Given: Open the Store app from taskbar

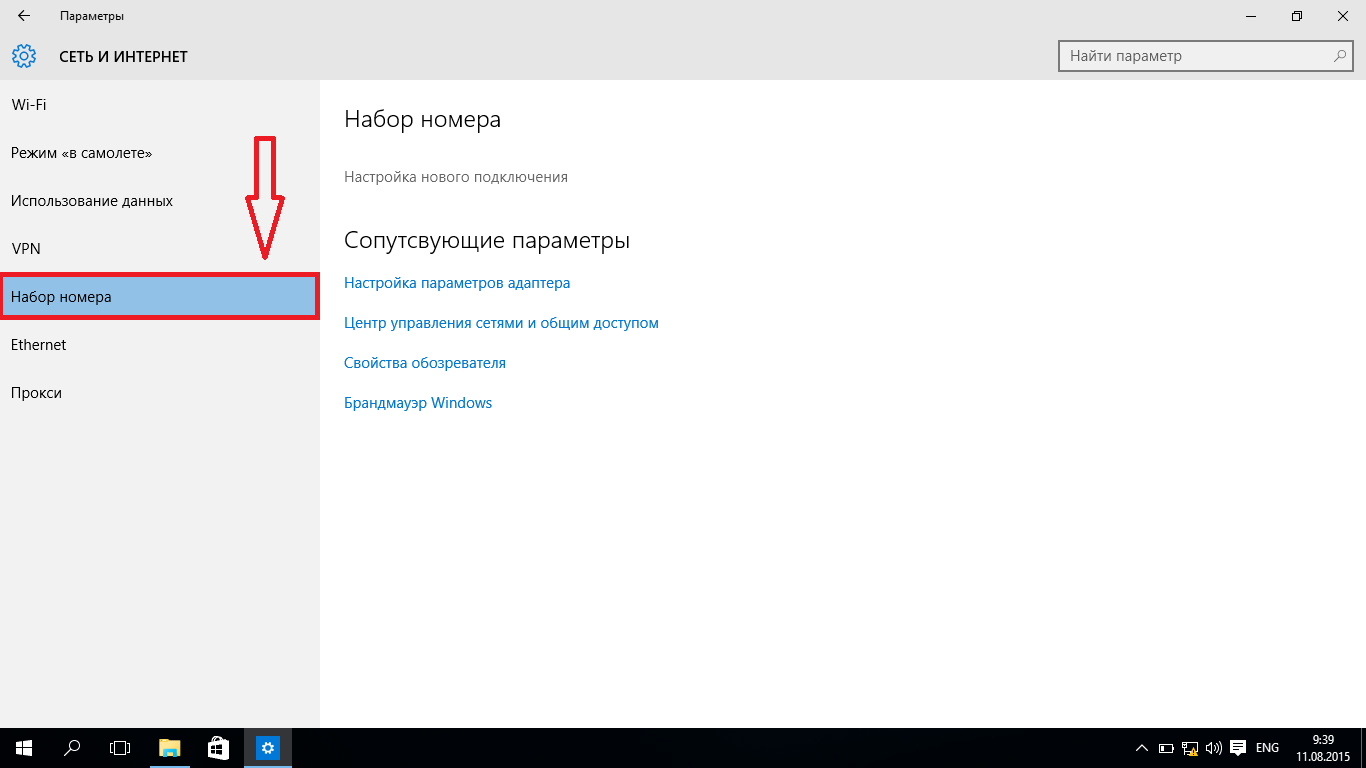Looking at the screenshot, I should (218, 748).
